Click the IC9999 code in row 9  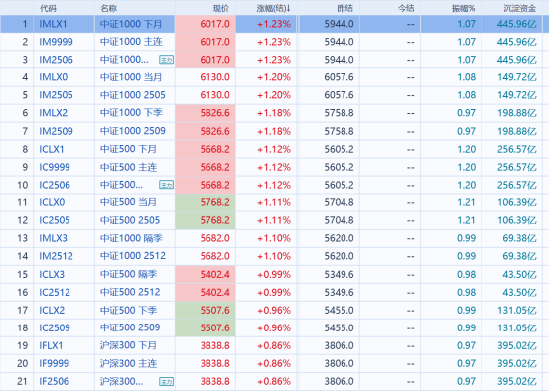point(54,167)
